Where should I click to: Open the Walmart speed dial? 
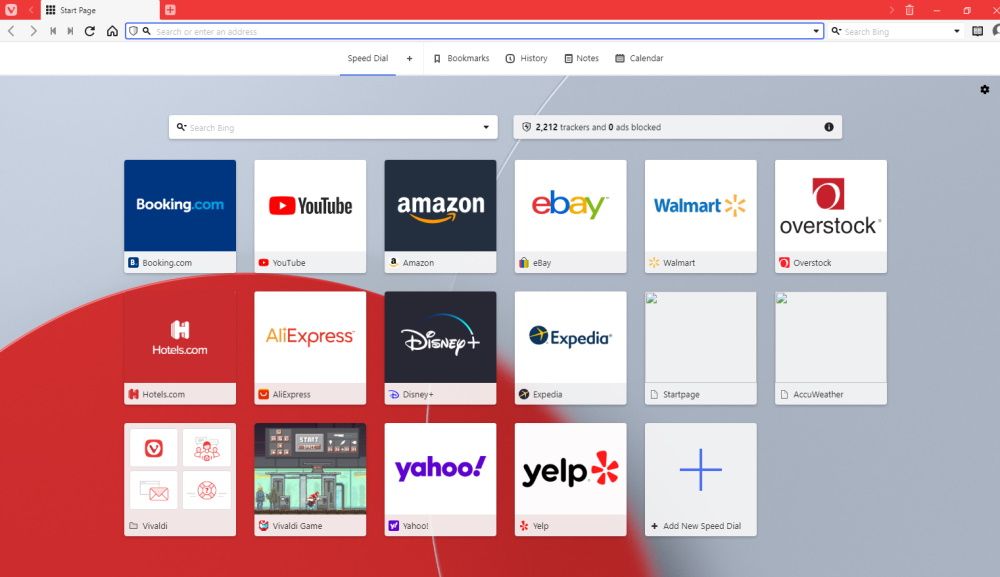click(x=700, y=216)
